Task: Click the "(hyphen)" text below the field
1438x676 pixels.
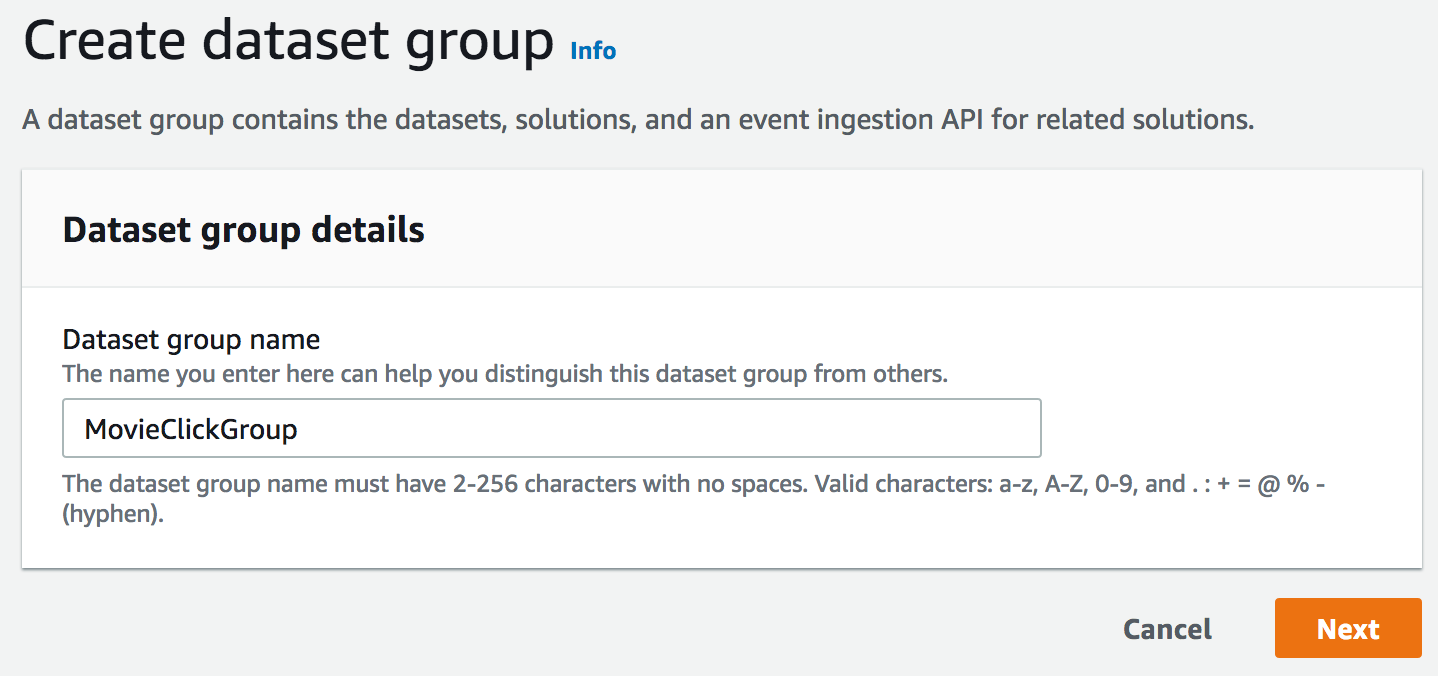Action: [112, 518]
